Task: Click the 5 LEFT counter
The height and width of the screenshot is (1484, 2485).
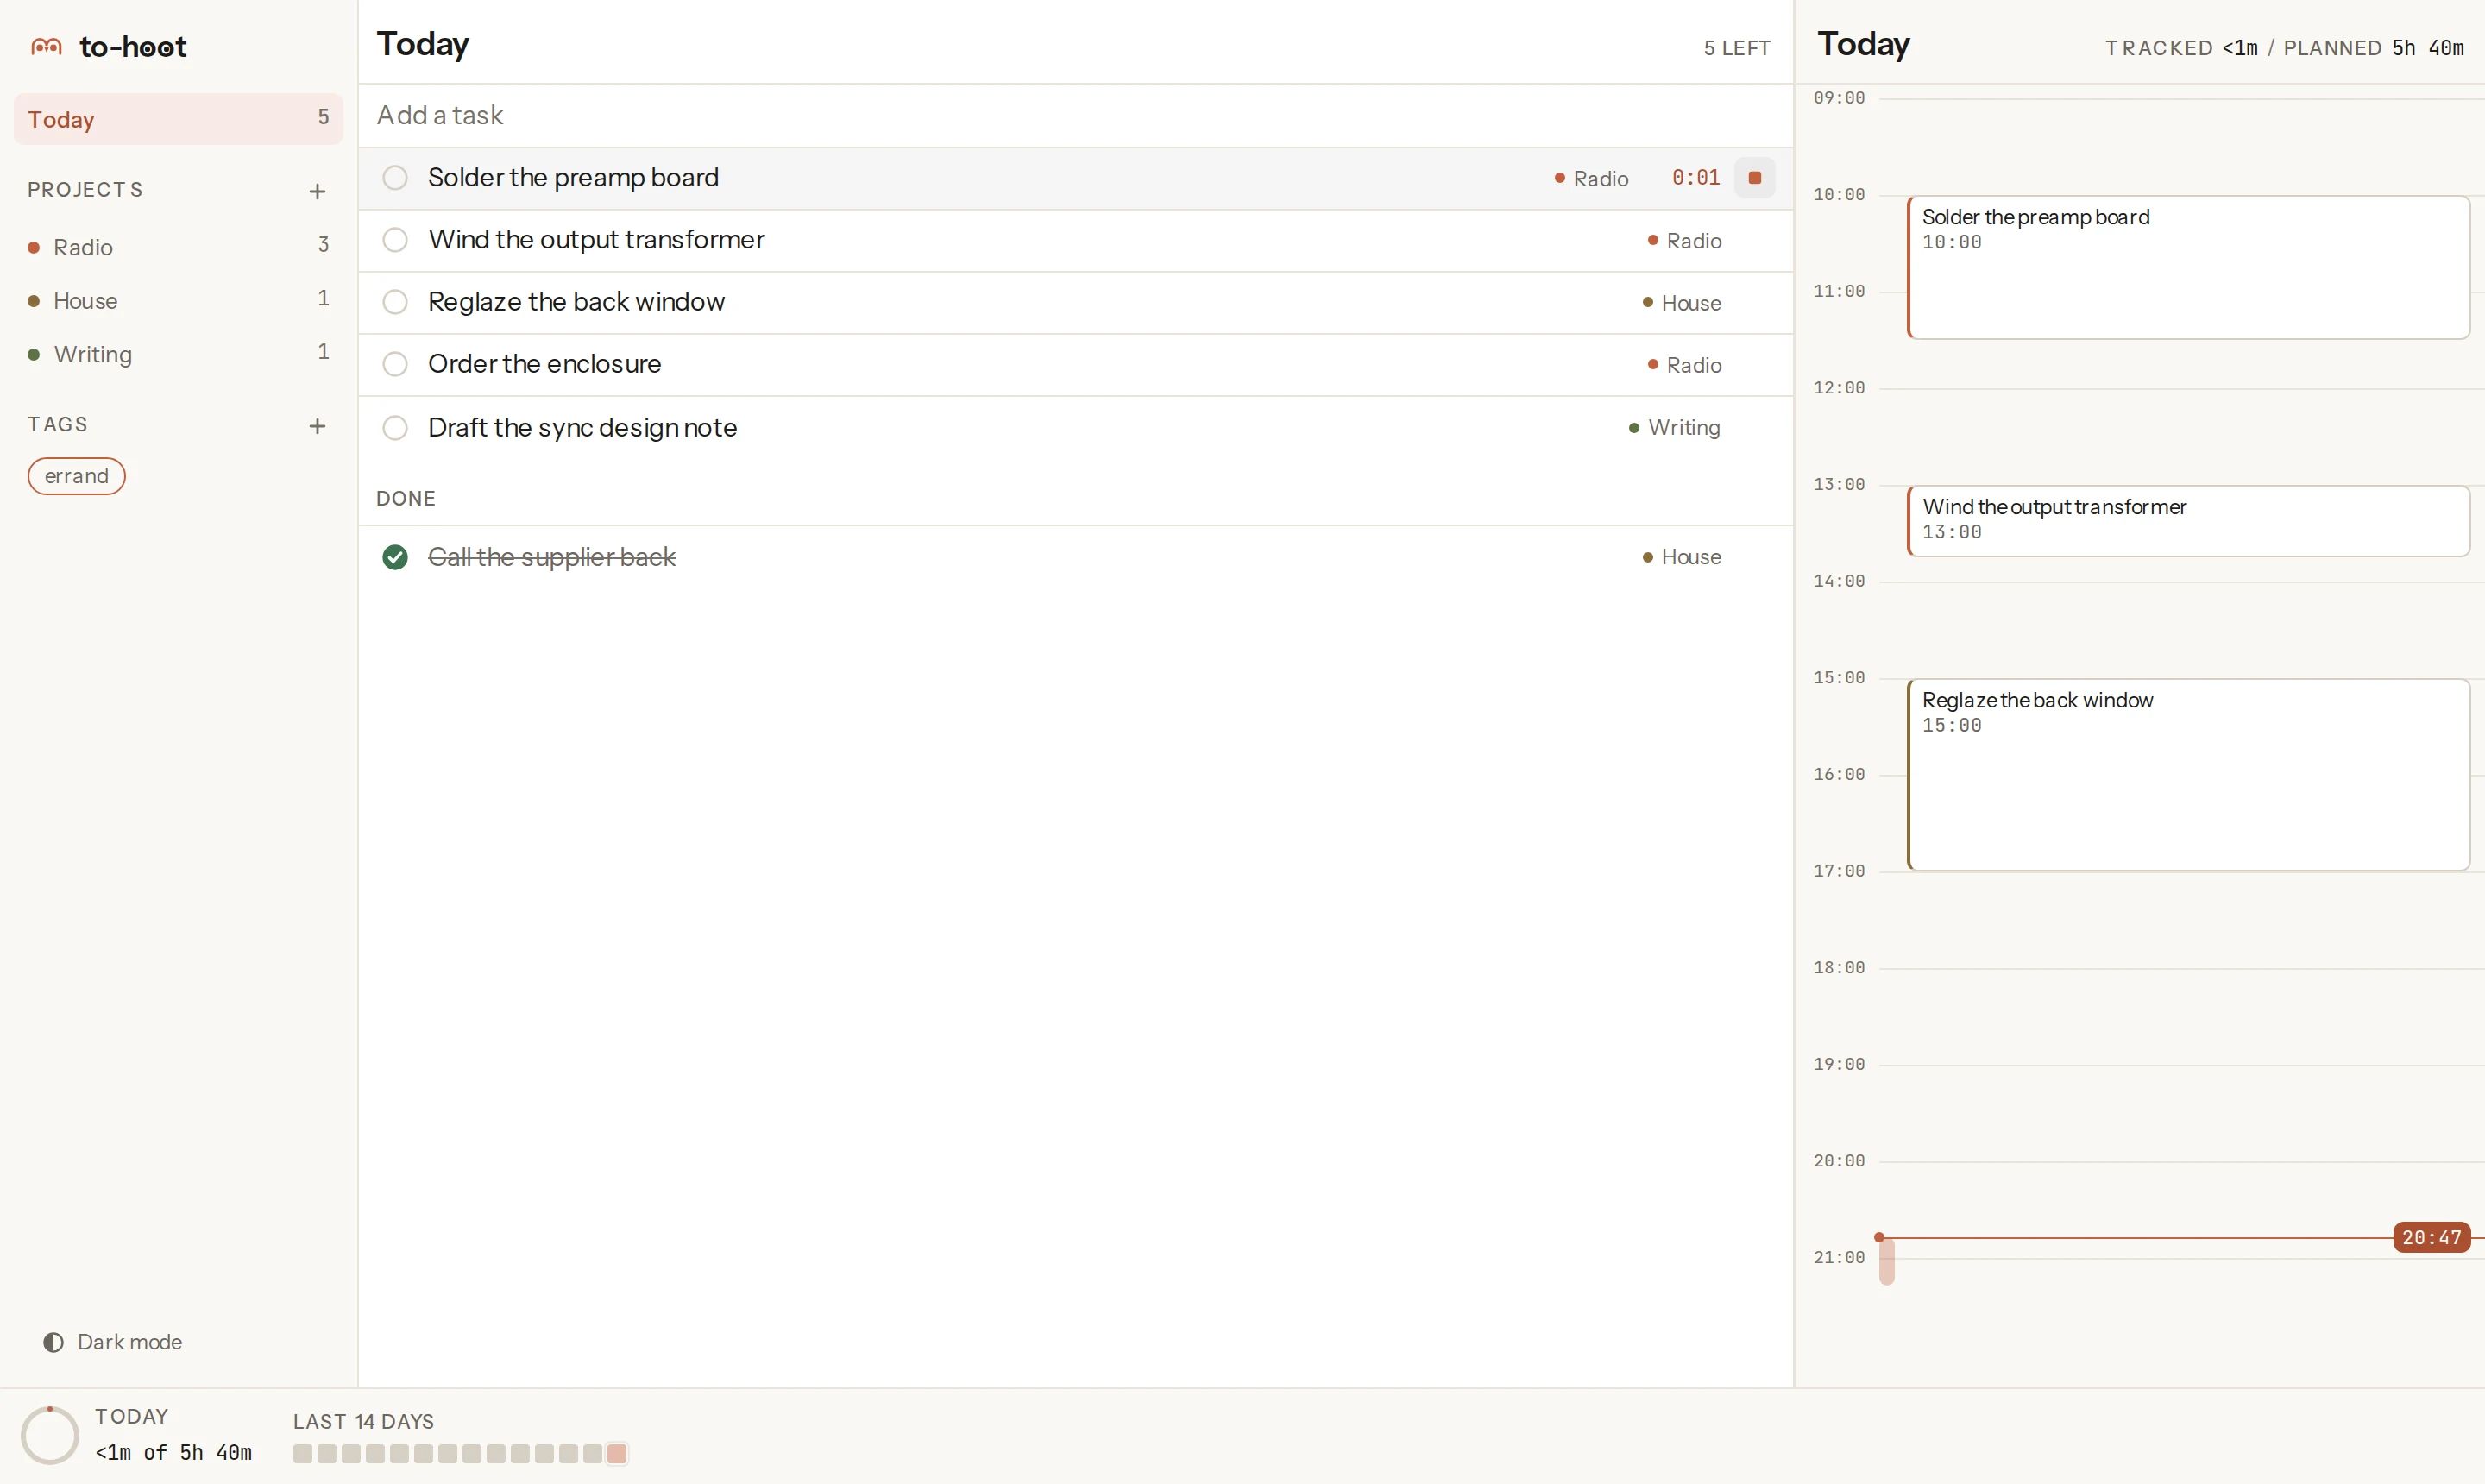Action: click(x=1737, y=48)
